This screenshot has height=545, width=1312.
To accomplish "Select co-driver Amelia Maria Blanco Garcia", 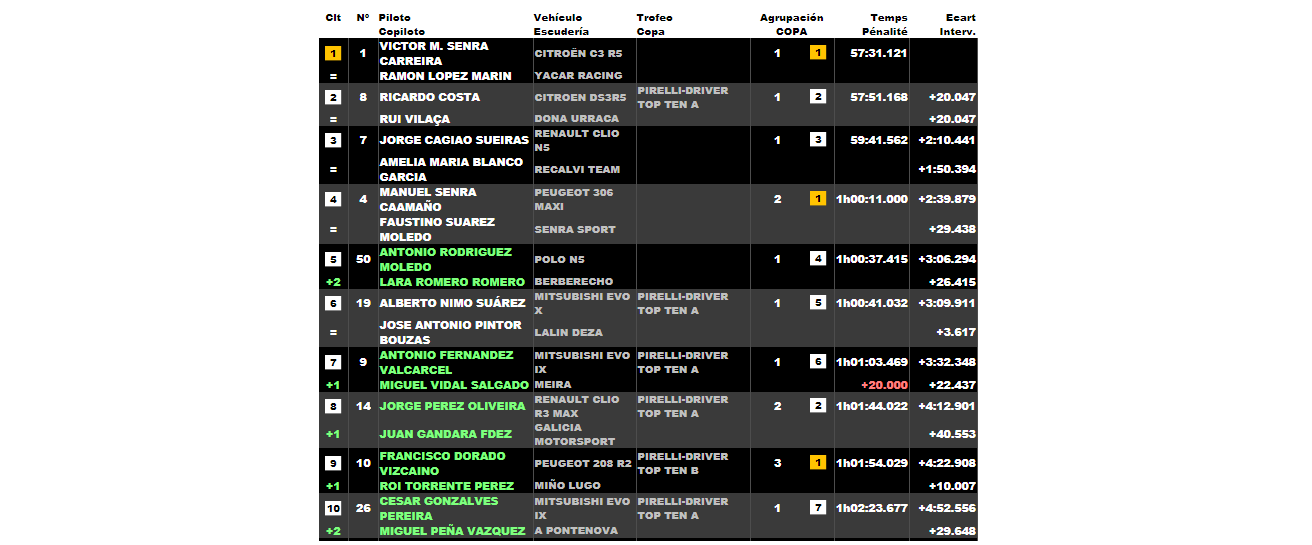I will [x=451, y=169].
